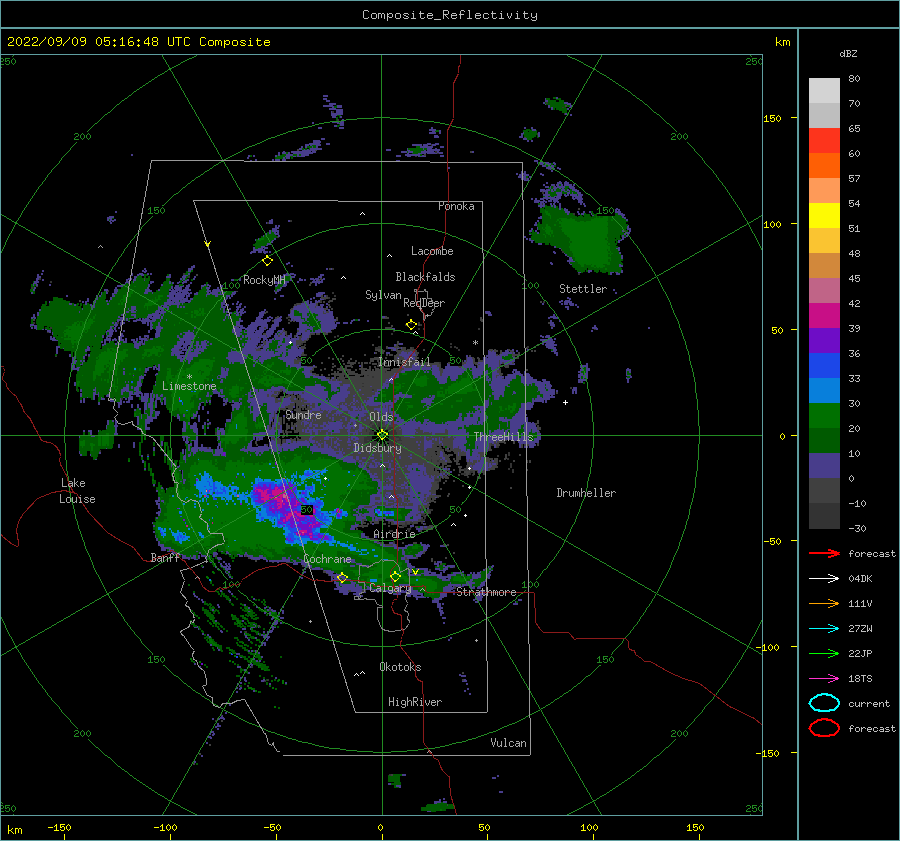Click the Calgary city label
Screen dimensions: 900x841
pyautogui.click(x=390, y=588)
